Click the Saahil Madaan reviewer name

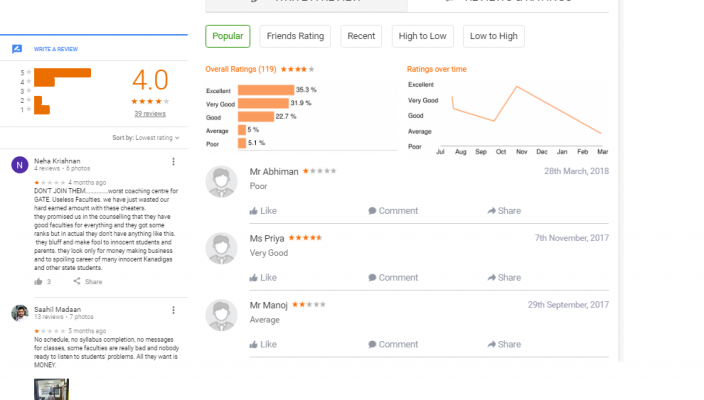pyautogui.click(x=57, y=309)
